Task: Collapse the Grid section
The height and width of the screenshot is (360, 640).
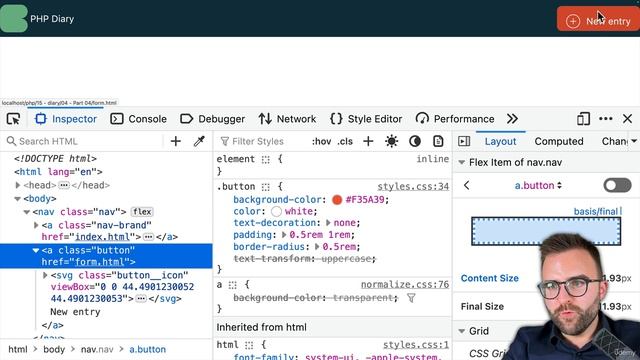Action: (x=462, y=331)
